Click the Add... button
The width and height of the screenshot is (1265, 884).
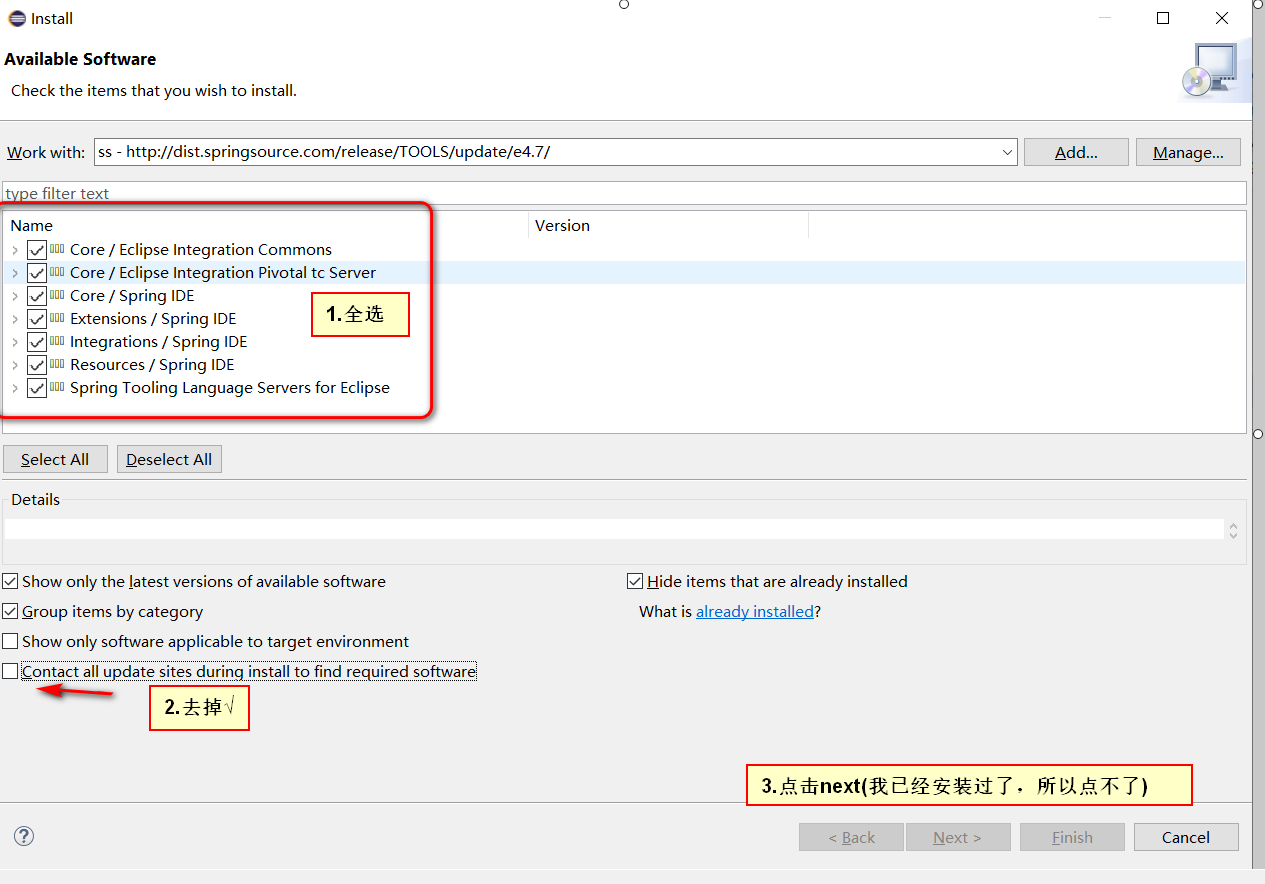pyautogui.click(x=1076, y=152)
